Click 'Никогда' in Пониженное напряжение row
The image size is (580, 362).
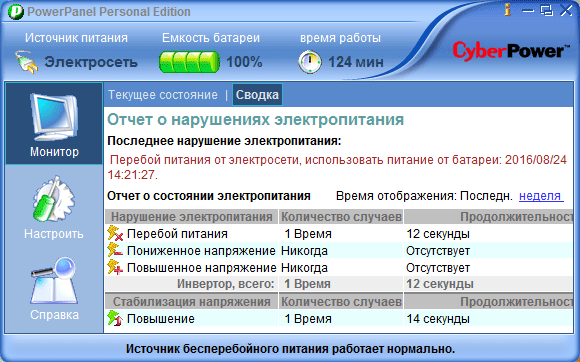pyautogui.click(x=304, y=251)
